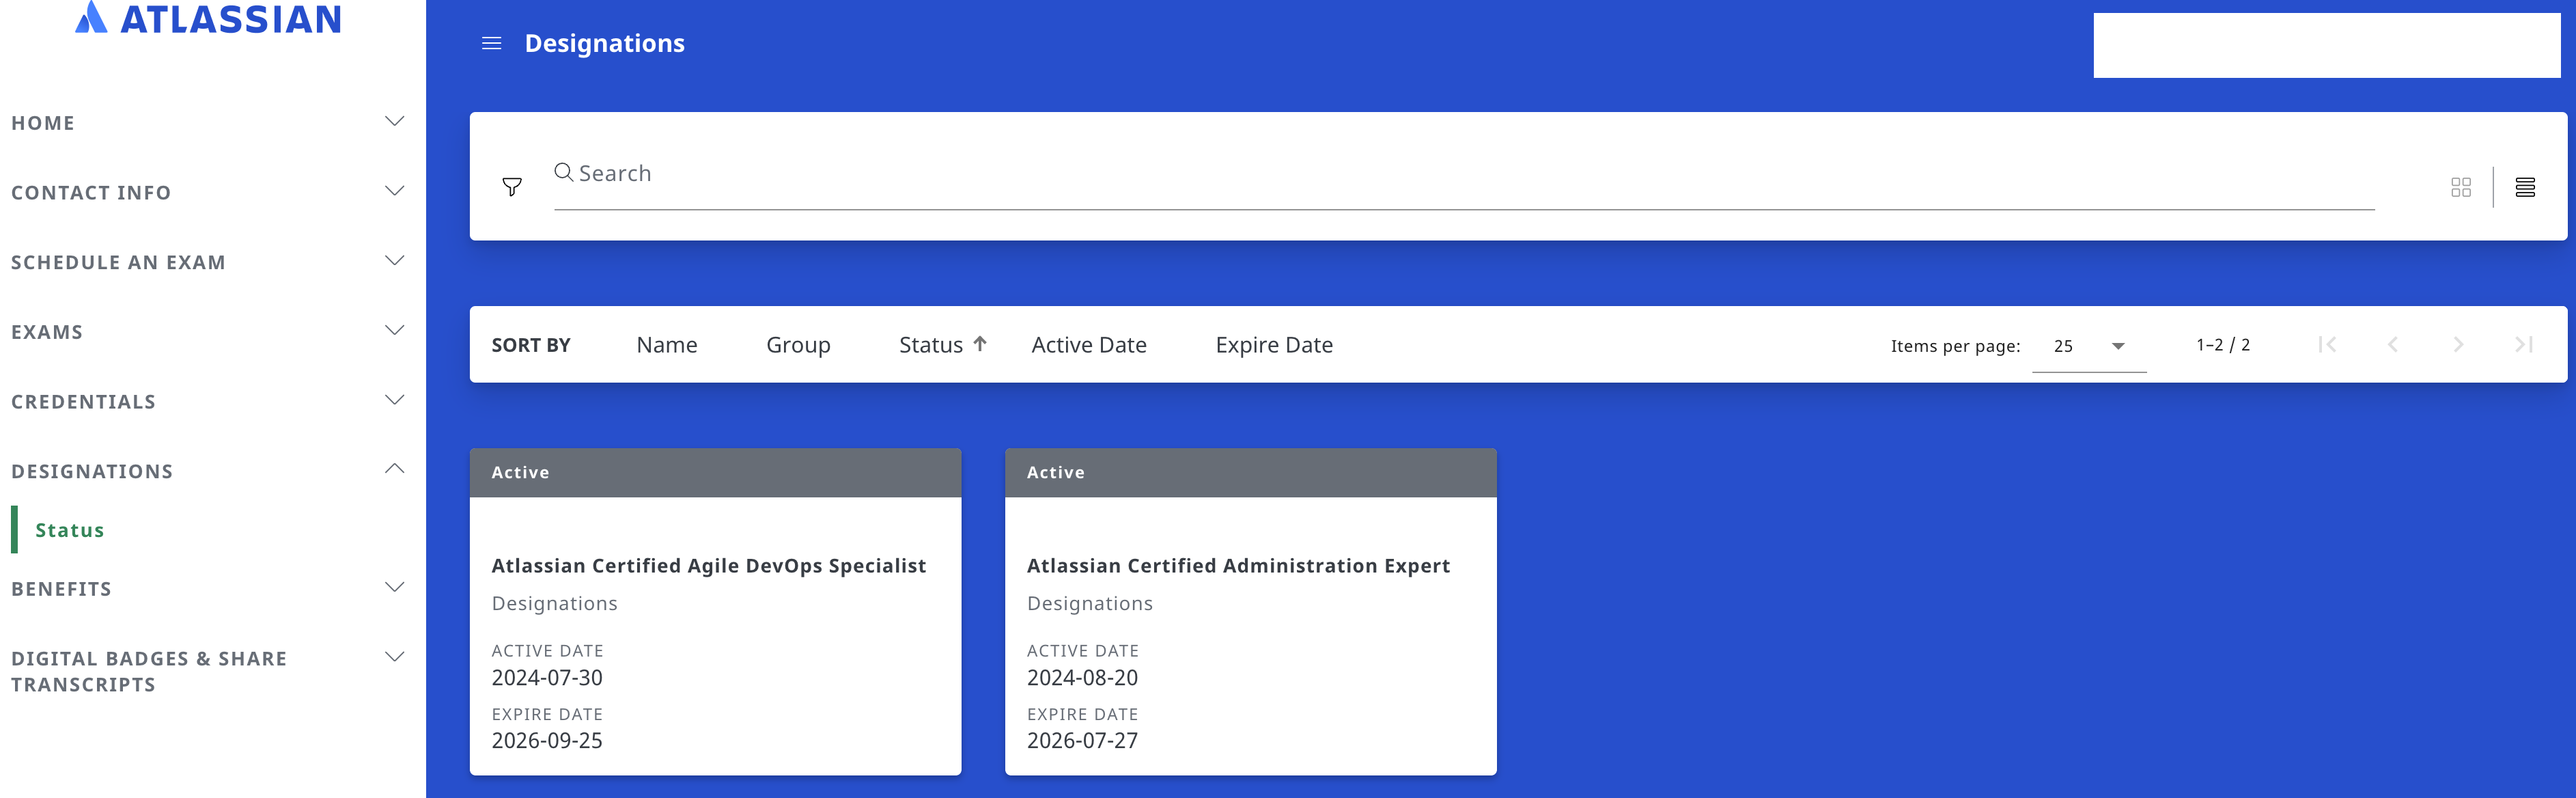The image size is (2576, 798).
Task: Click the Status sort ascending arrow
Action: coord(980,344)
